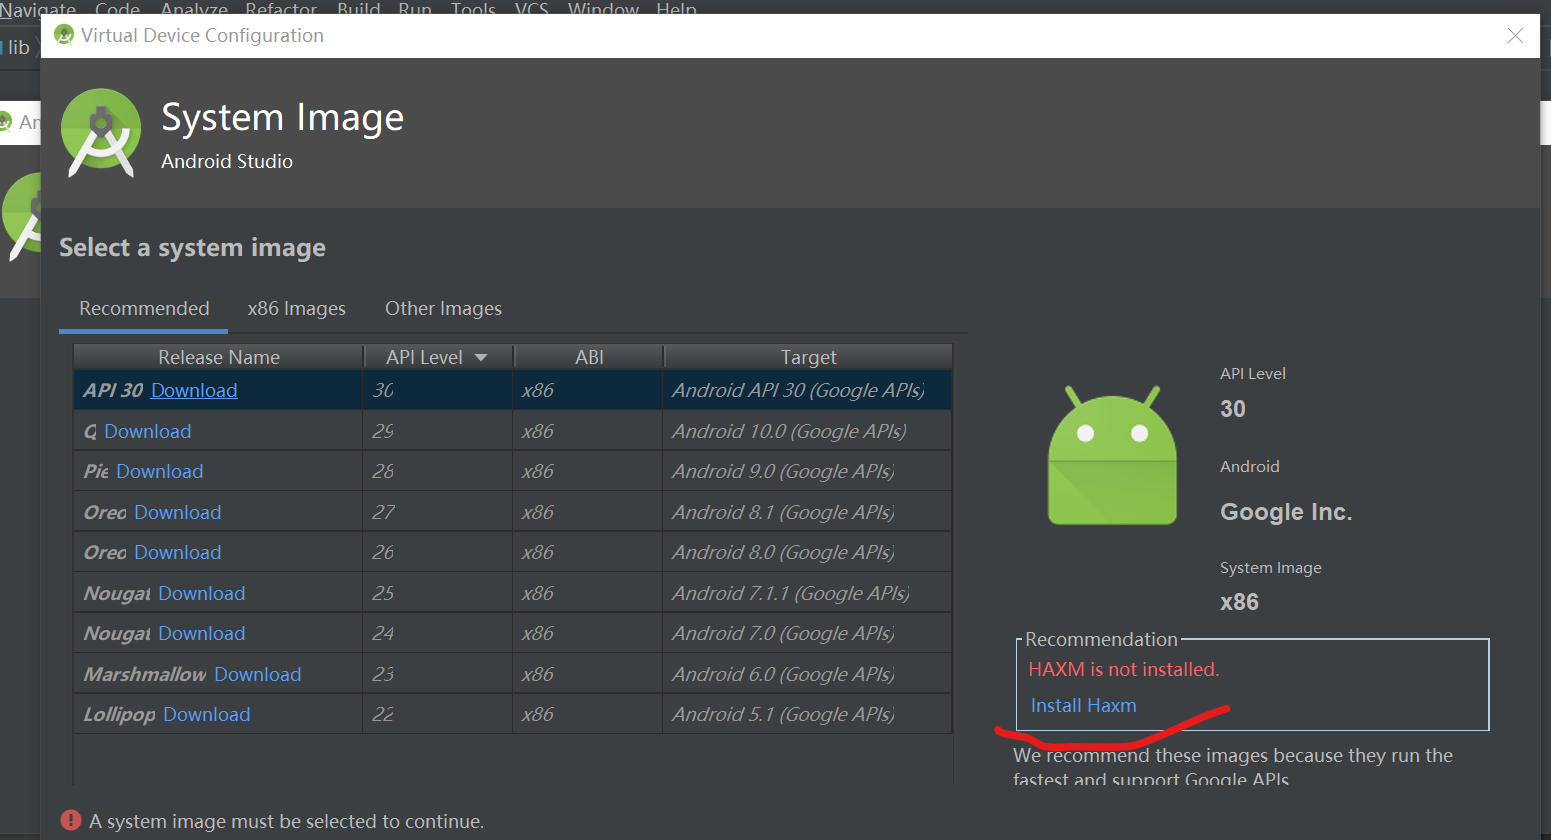This screenshot has width=1551, height=840.
Task: Download the Lollipop Android 5.1 image
Action: (206, 714)
